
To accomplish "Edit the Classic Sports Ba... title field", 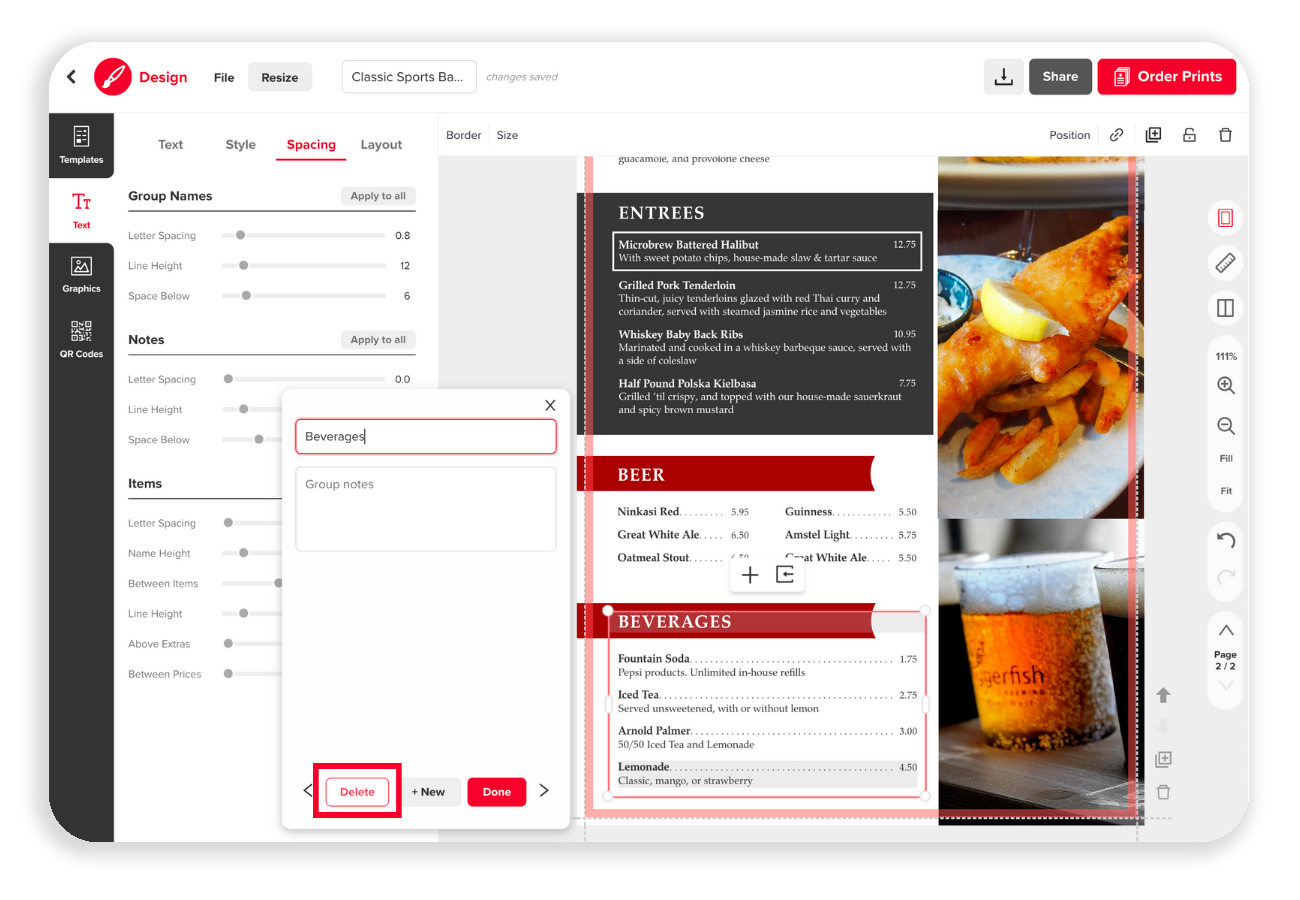I will pos(409,77).
